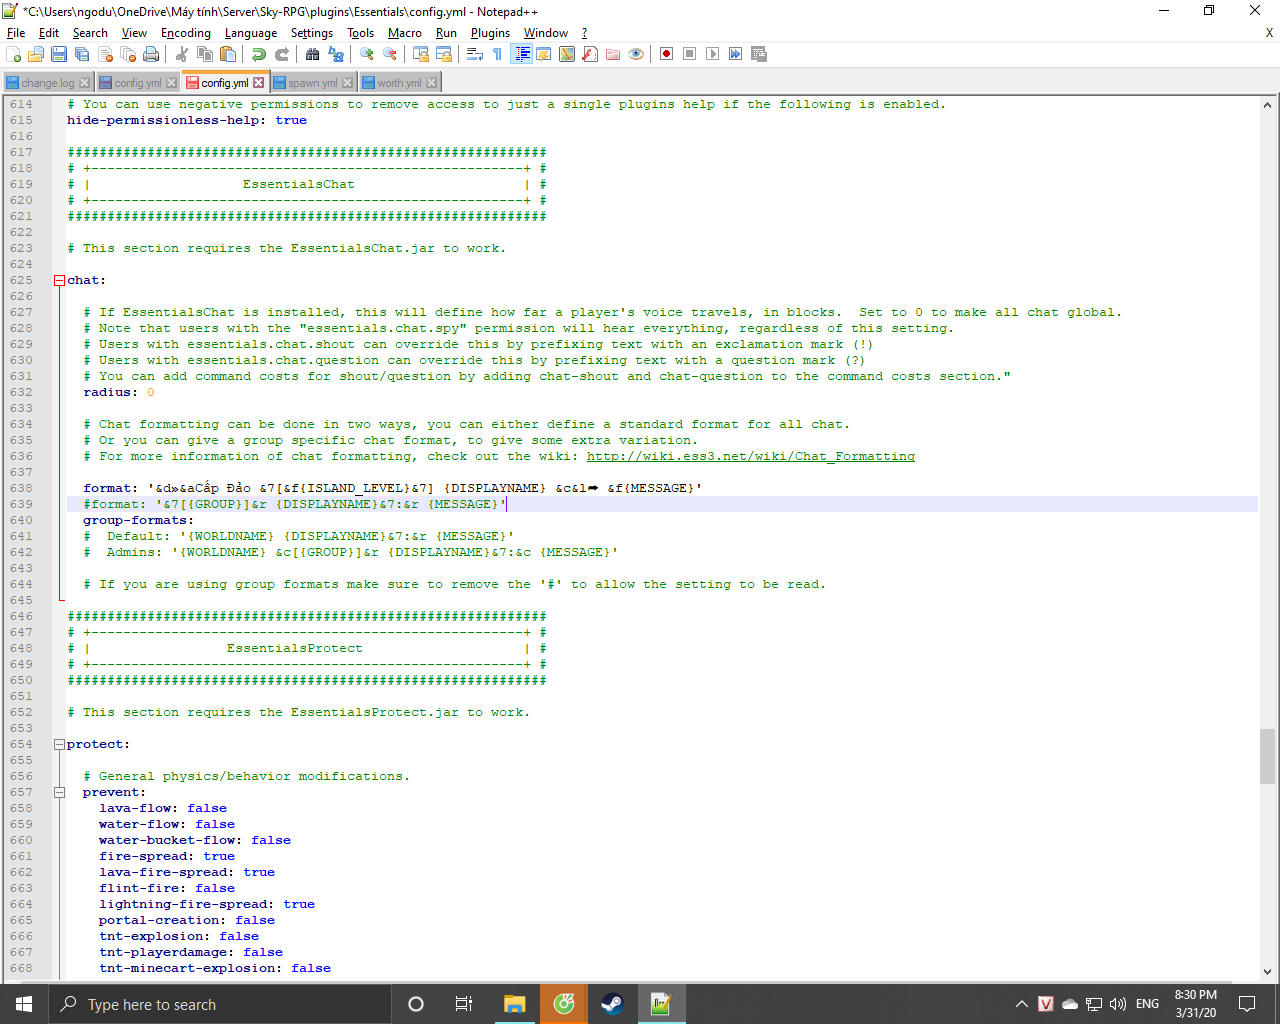Viewport: 1280px width, 1024px height.
Task: Start macro recording with the red record icon
Action: pos(666,54)
